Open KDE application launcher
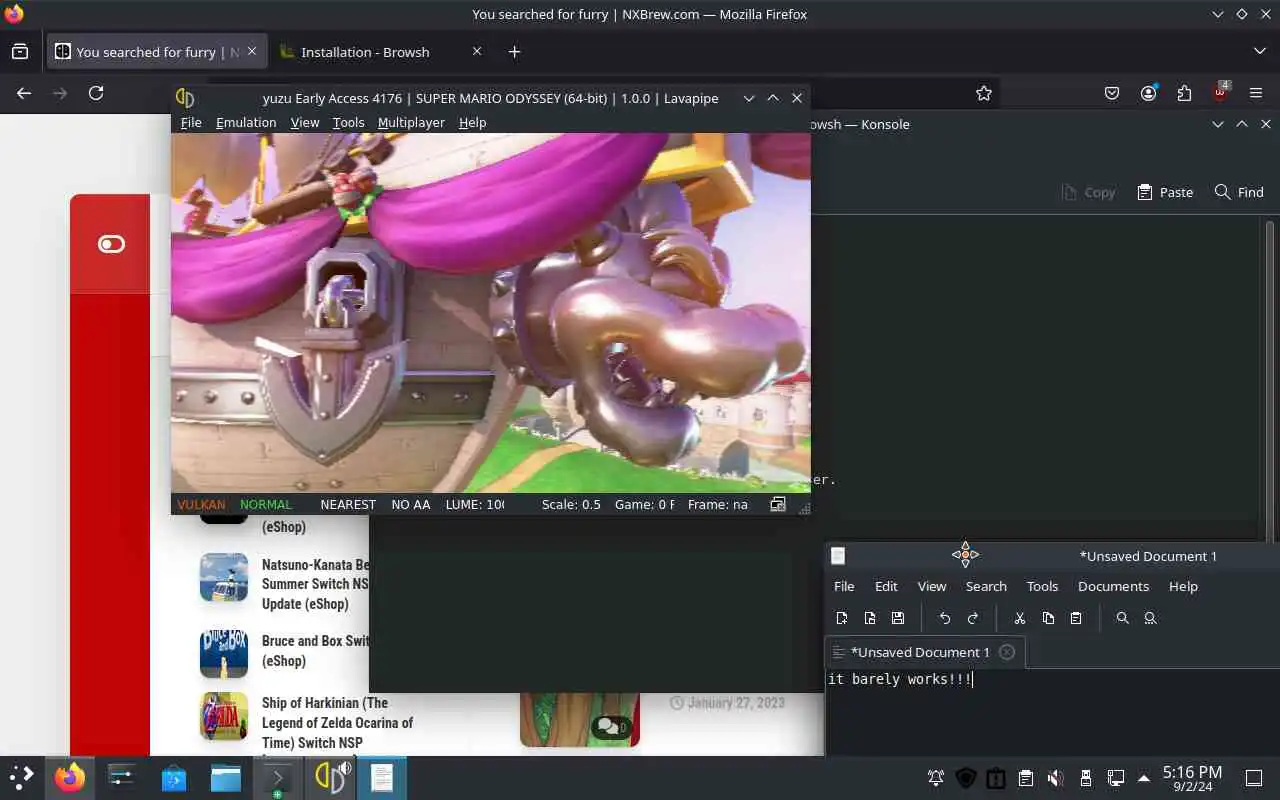The width and height of the screenshot is (1280, 800). tap(21, 777)
